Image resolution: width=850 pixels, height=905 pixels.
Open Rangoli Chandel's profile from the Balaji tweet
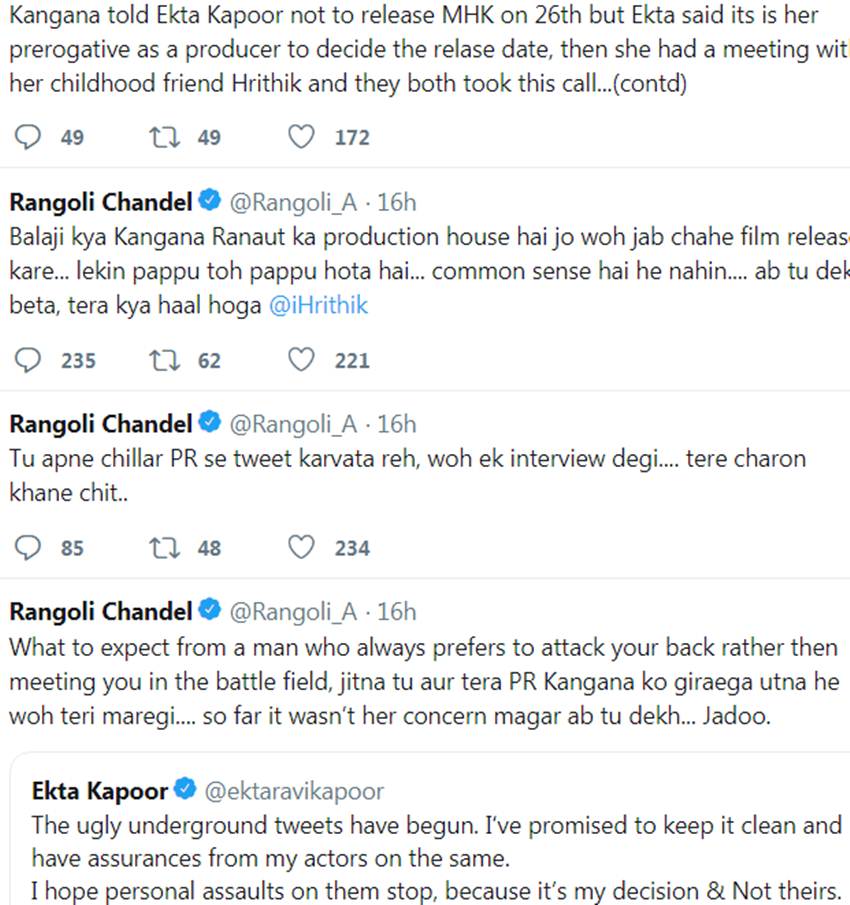tap(100, 203)
